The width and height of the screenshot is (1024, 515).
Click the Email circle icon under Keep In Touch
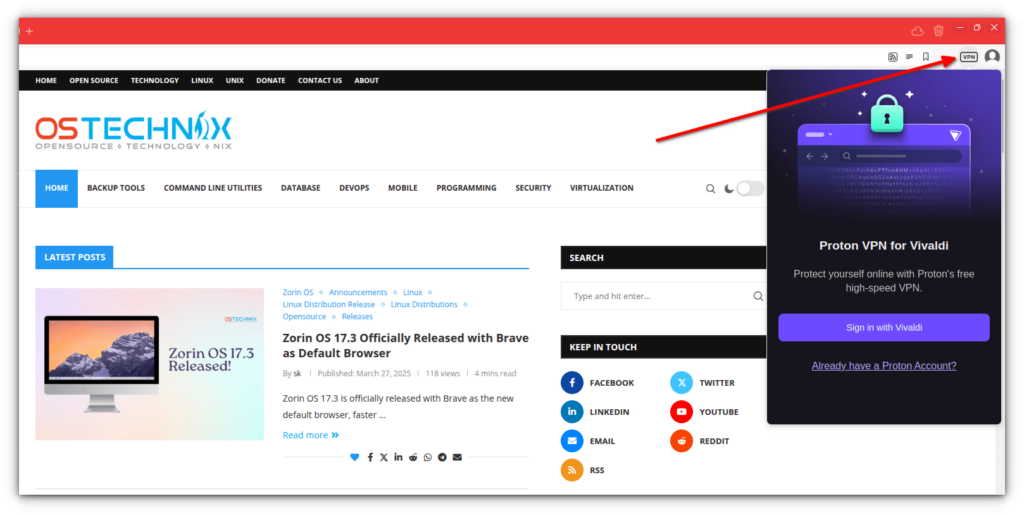572,441
